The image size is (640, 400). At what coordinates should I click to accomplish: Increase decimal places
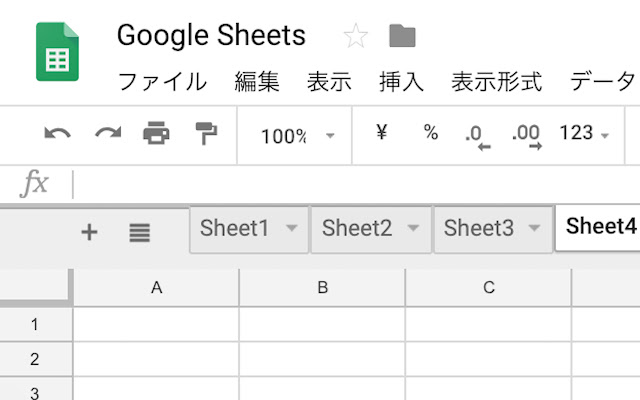526,135
